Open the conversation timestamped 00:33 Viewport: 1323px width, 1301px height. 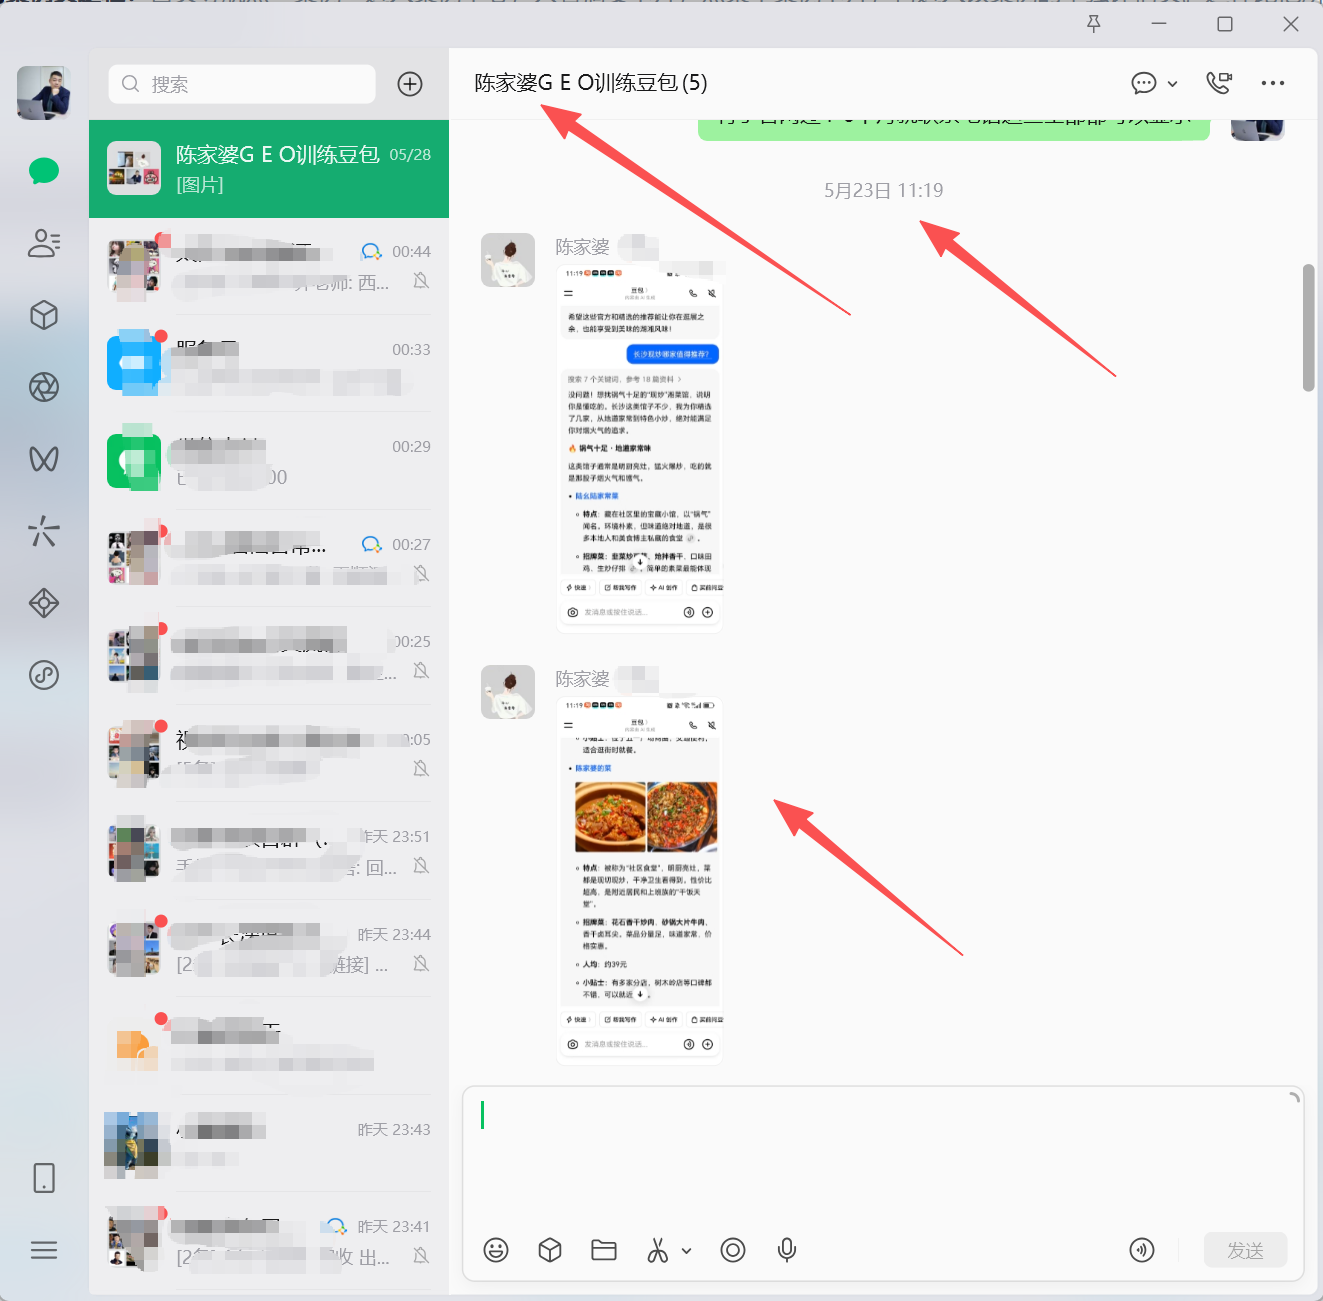(269, 364)
